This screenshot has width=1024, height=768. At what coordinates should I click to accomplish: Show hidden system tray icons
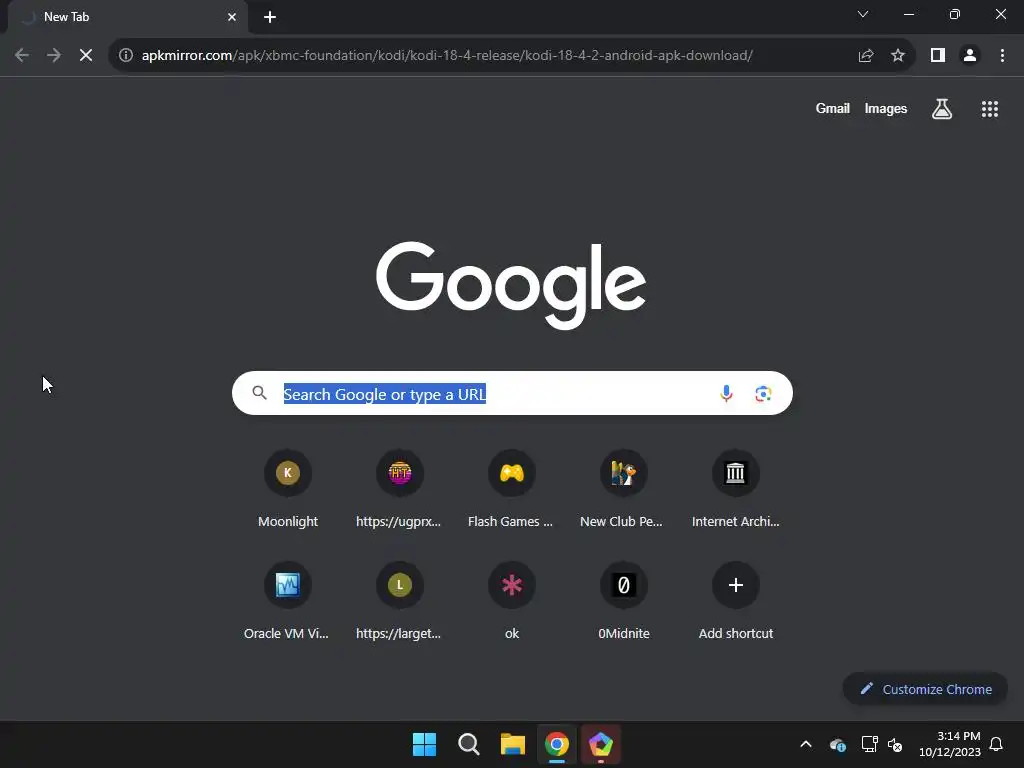[x=806, y=744]
